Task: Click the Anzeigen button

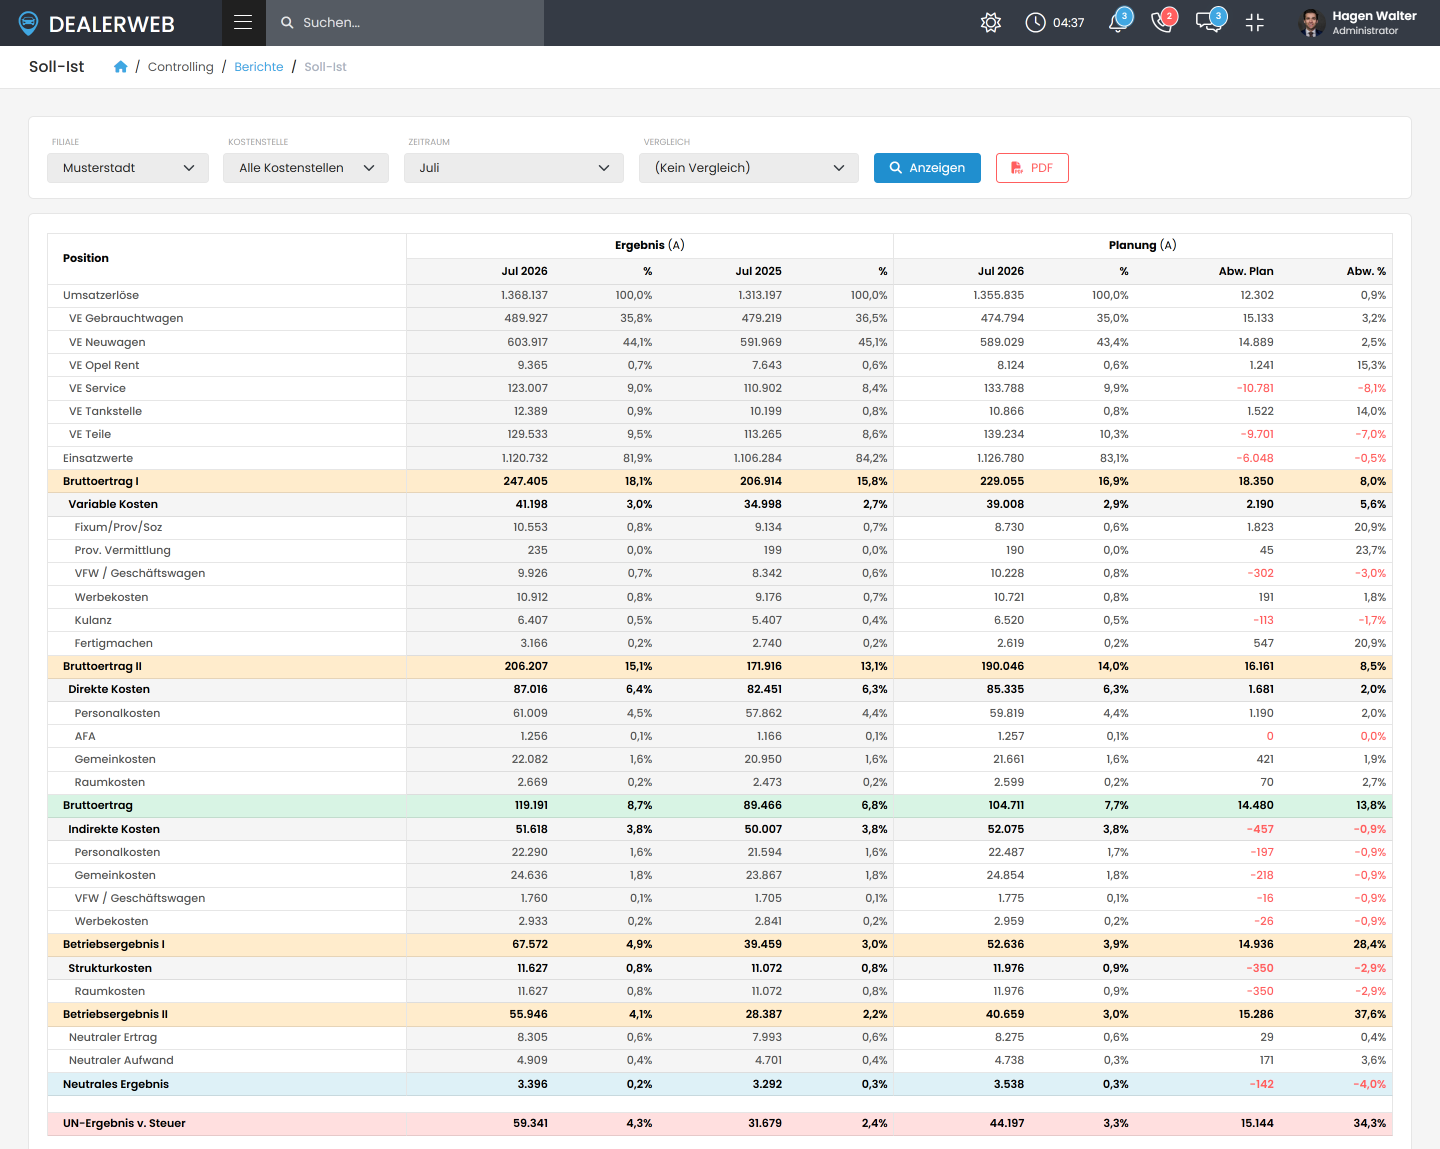Action: [927, 168]
